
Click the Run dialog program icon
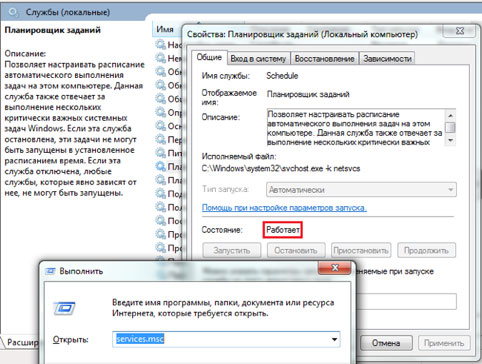click(x=65, y=308)
